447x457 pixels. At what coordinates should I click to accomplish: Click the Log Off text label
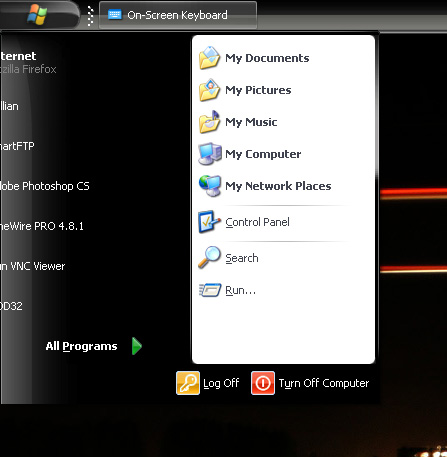click(221, 383)
